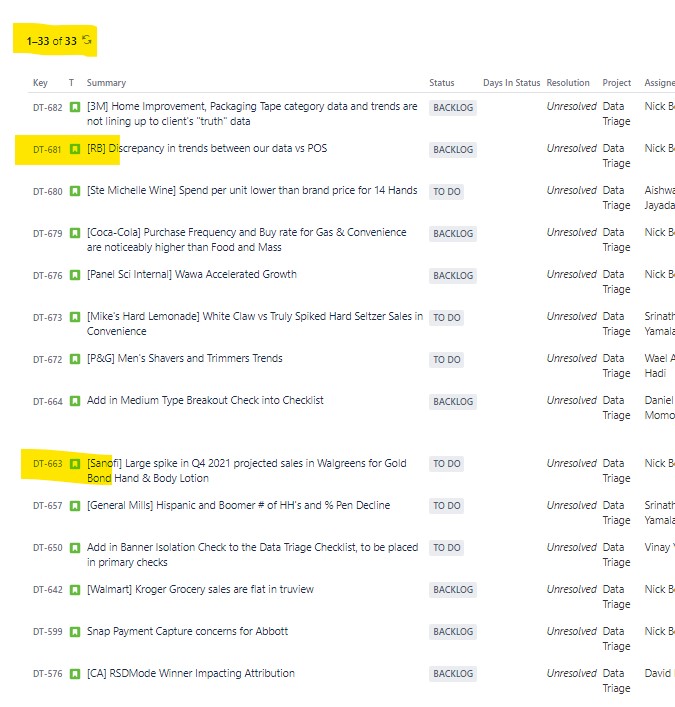Open issue key DT-599
The height and width of the screenshot is (707, 675).
point(48,632)
